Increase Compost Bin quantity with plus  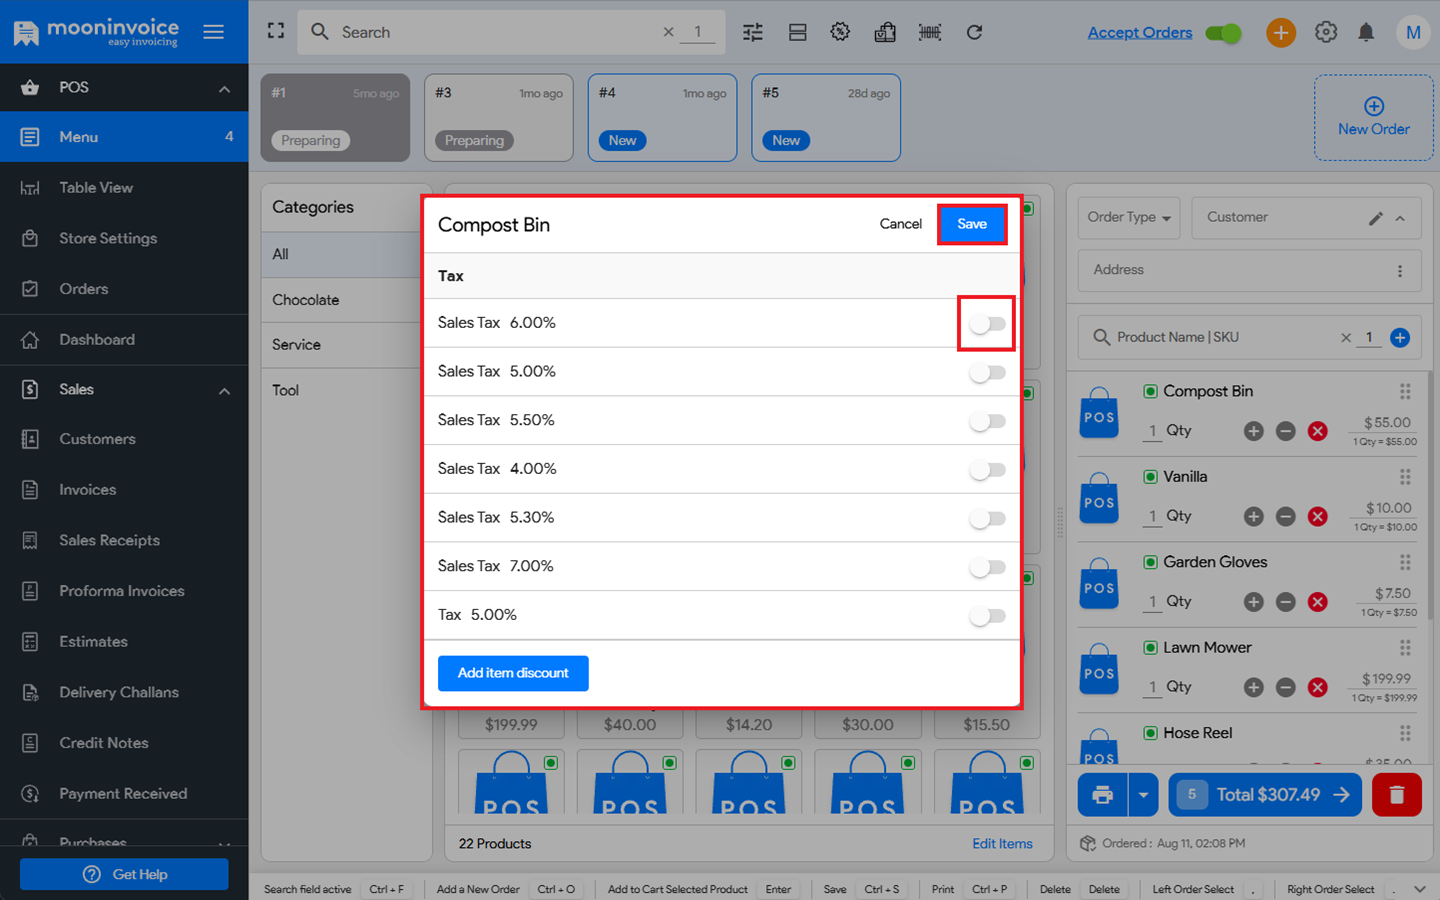(1253, 431)
